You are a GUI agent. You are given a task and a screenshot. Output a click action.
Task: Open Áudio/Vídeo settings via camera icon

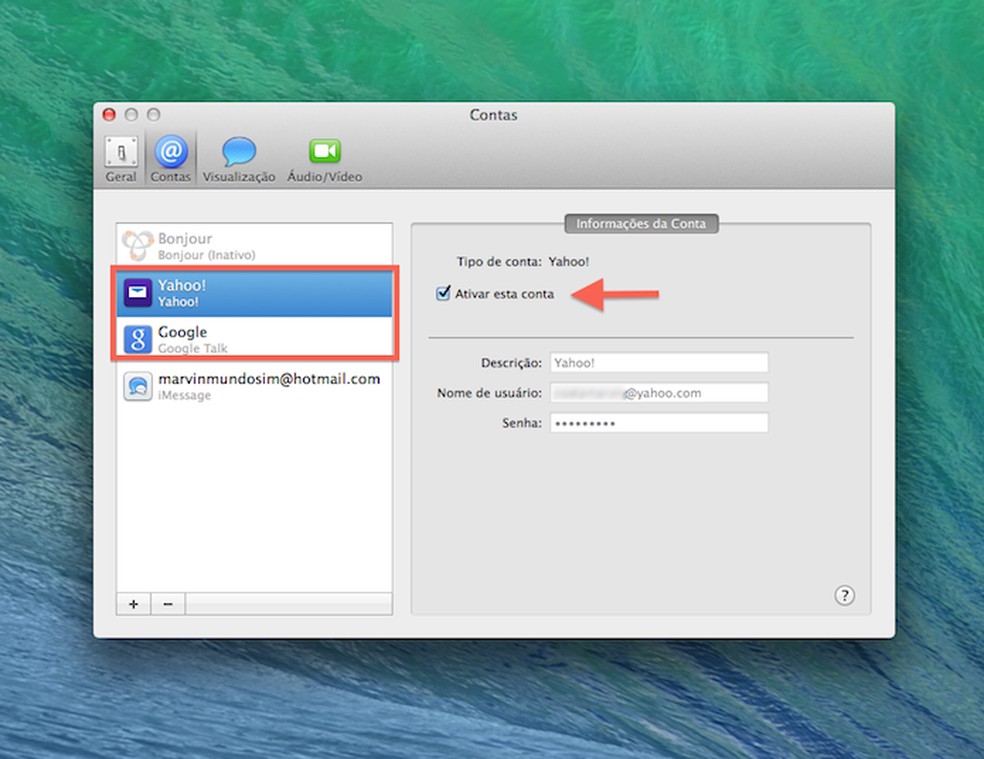[323, 150]
